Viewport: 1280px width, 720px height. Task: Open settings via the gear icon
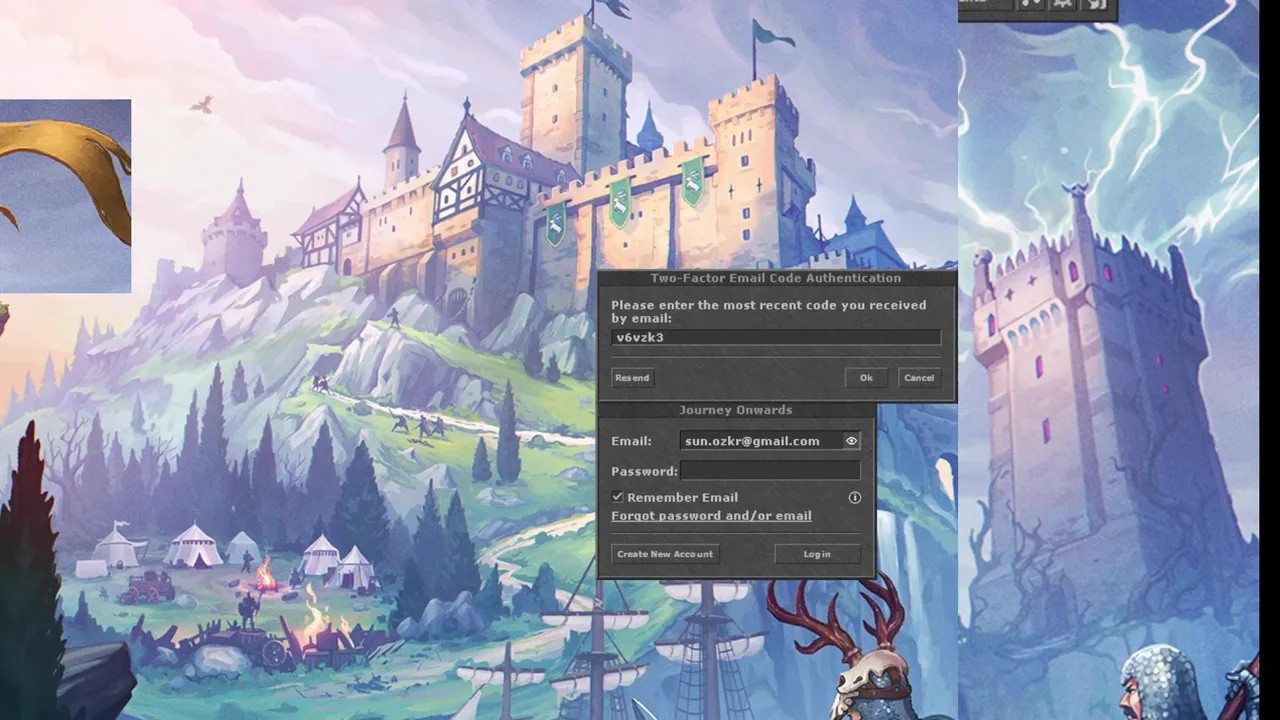point(1062,4)
